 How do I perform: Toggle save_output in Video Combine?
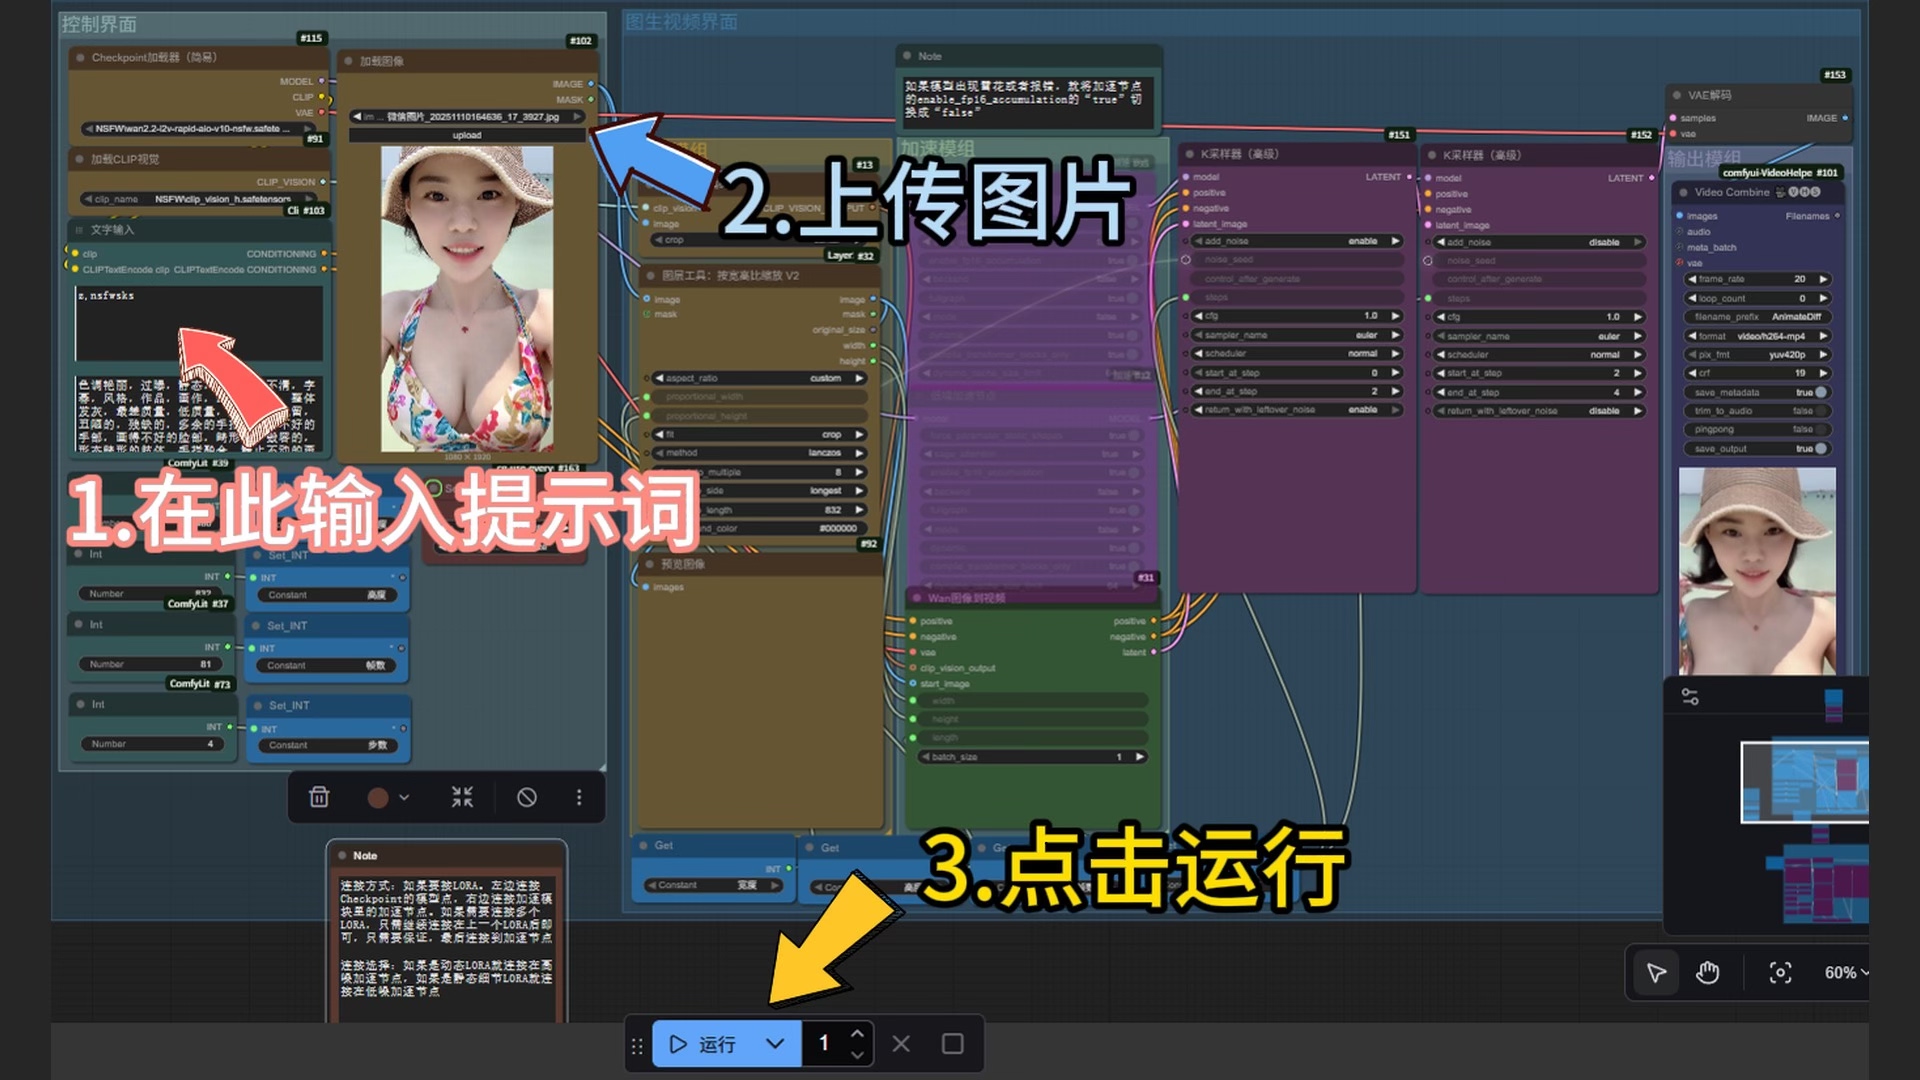1821,449
